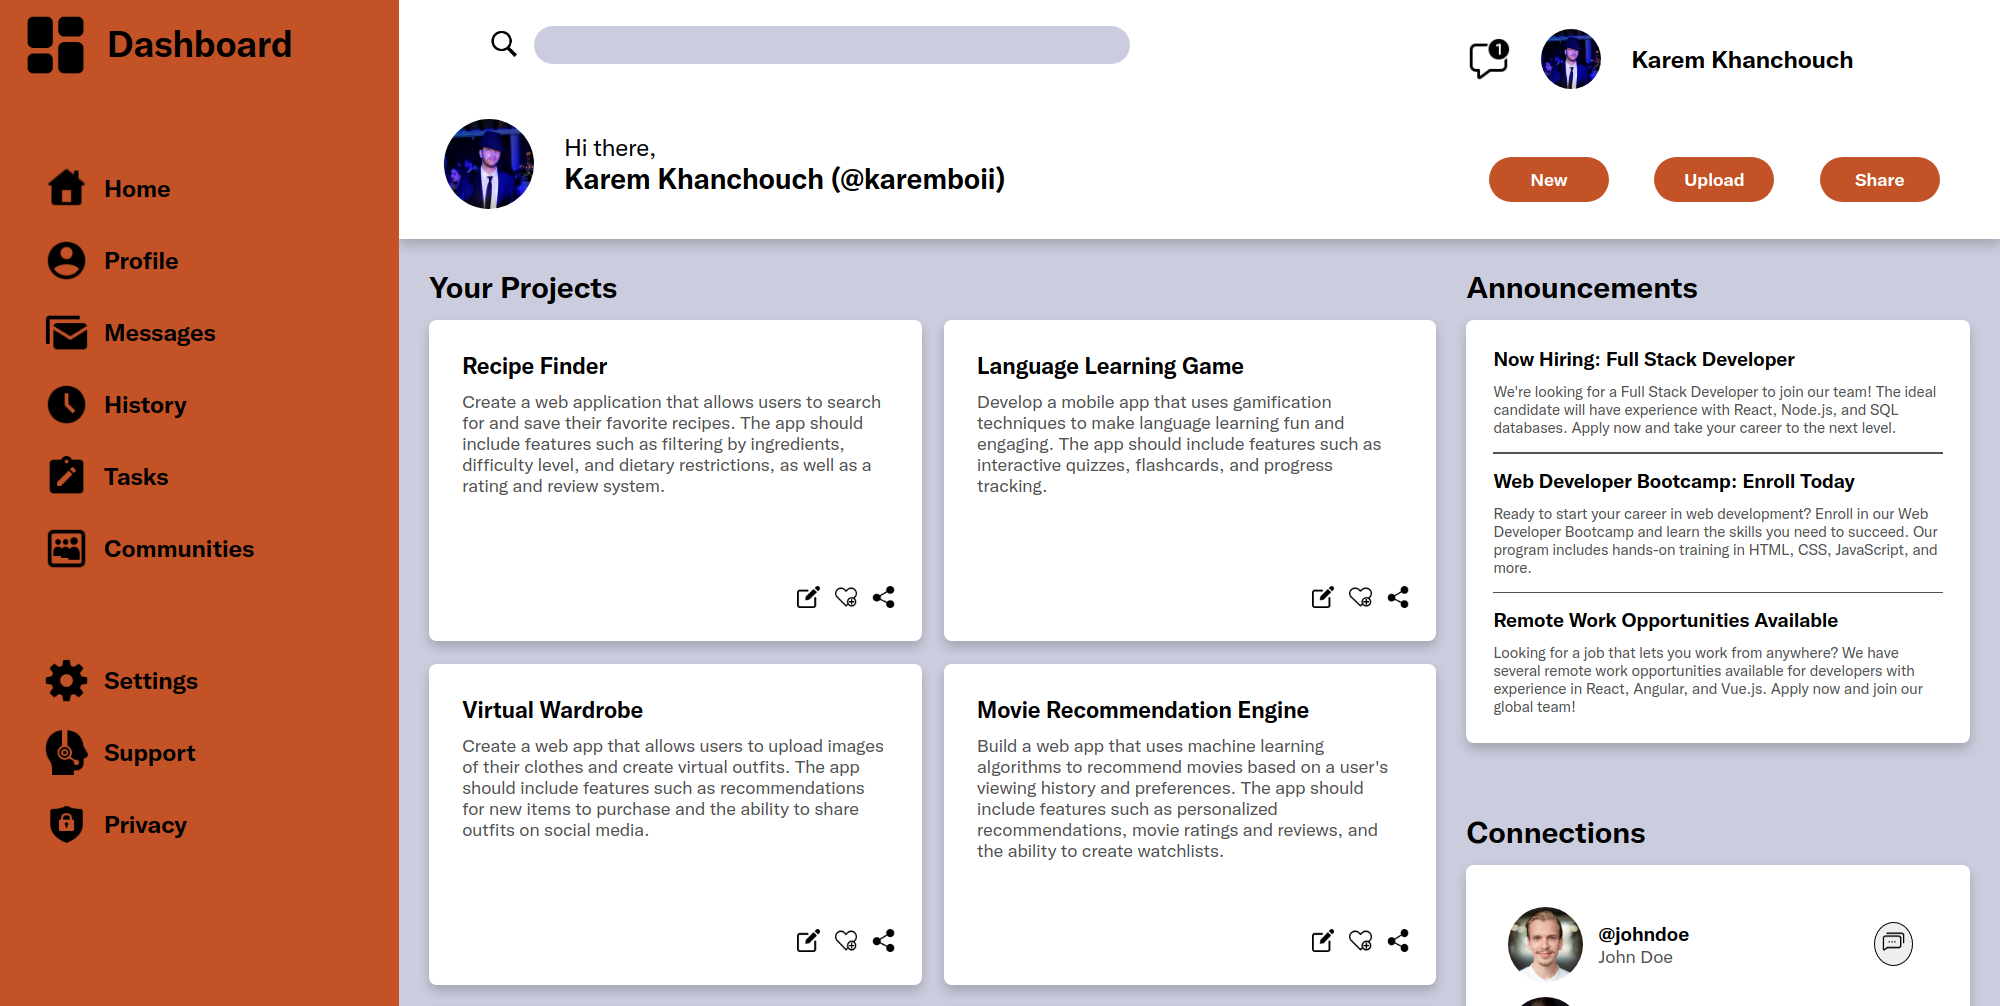This screenshot has height=1006, width=2000.
Task: Click the Upload button
Action: (x=1713, y=179)
